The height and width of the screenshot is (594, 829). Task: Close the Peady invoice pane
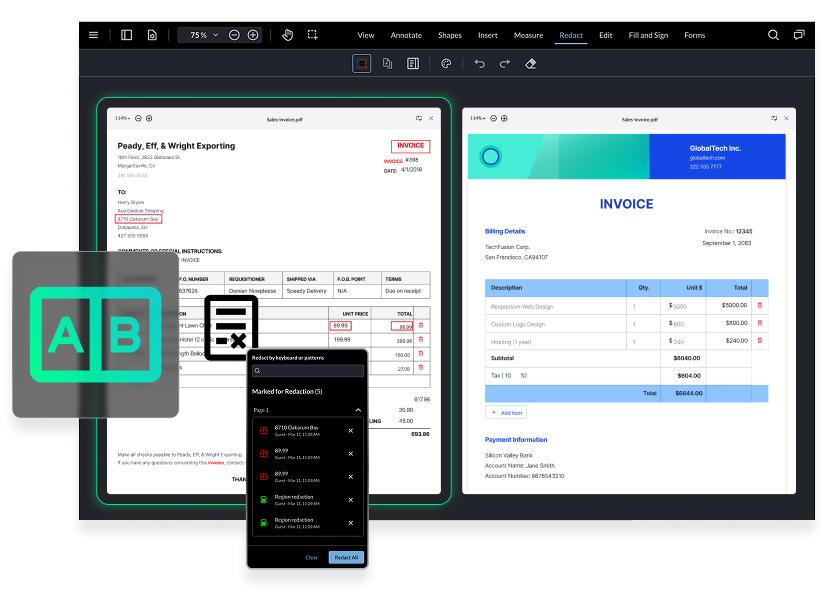coord(431,118)
